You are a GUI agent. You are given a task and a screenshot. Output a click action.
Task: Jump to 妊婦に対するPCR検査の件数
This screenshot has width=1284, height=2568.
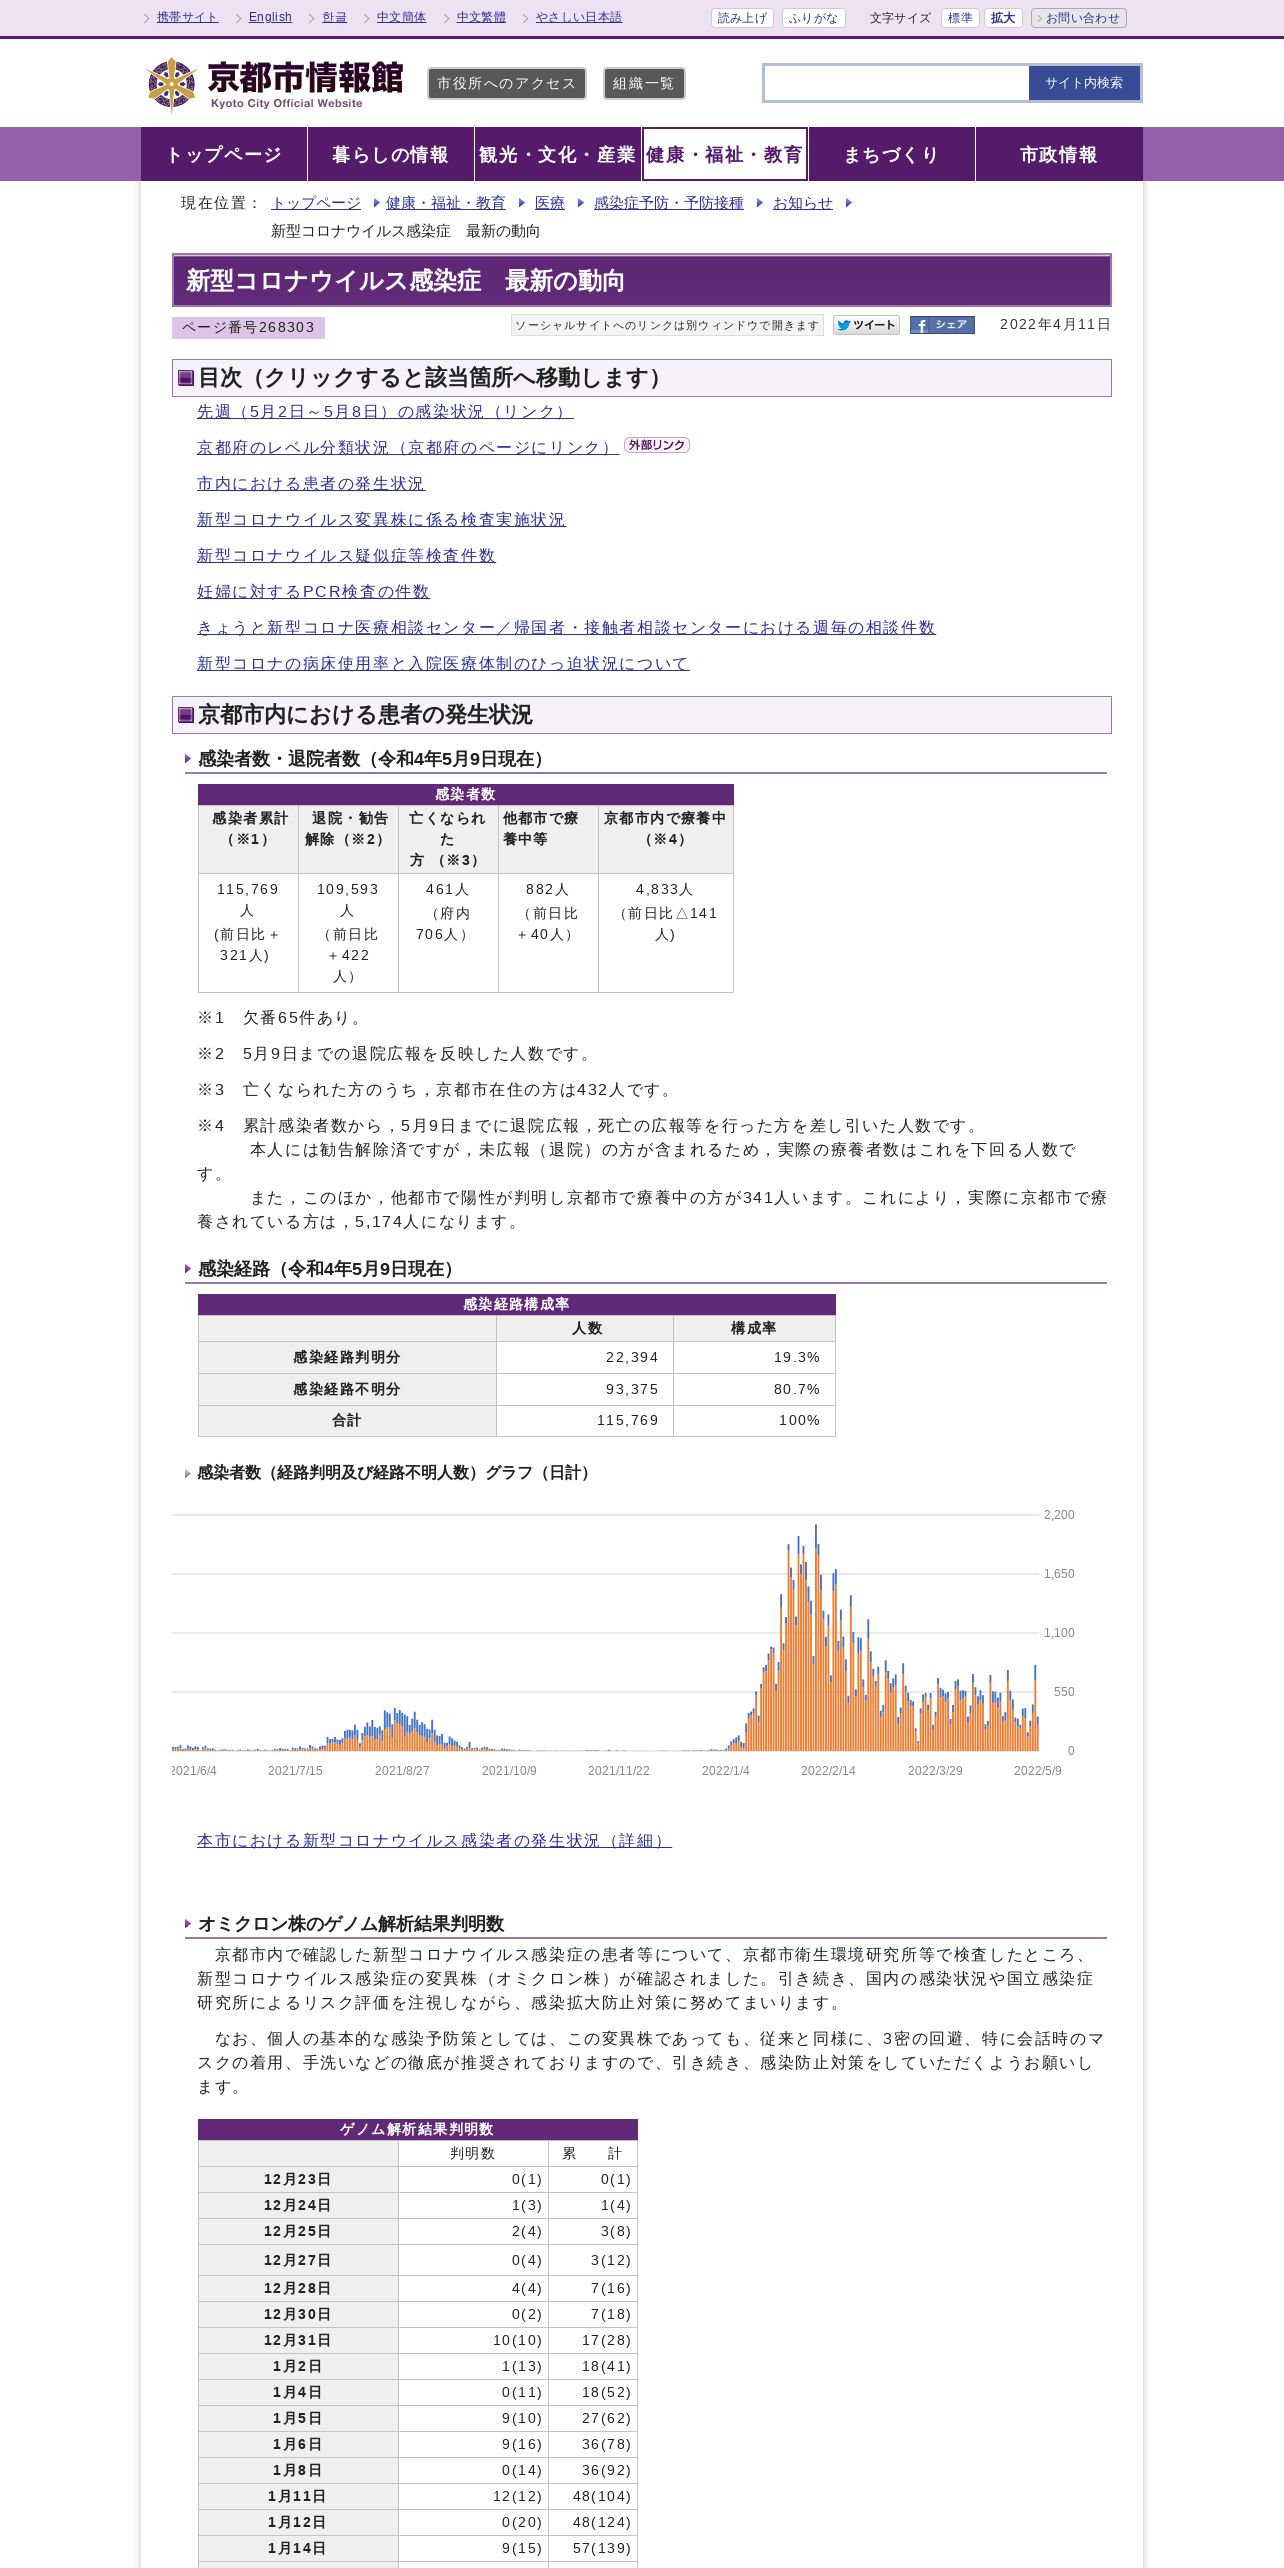(x=313, y=592)
